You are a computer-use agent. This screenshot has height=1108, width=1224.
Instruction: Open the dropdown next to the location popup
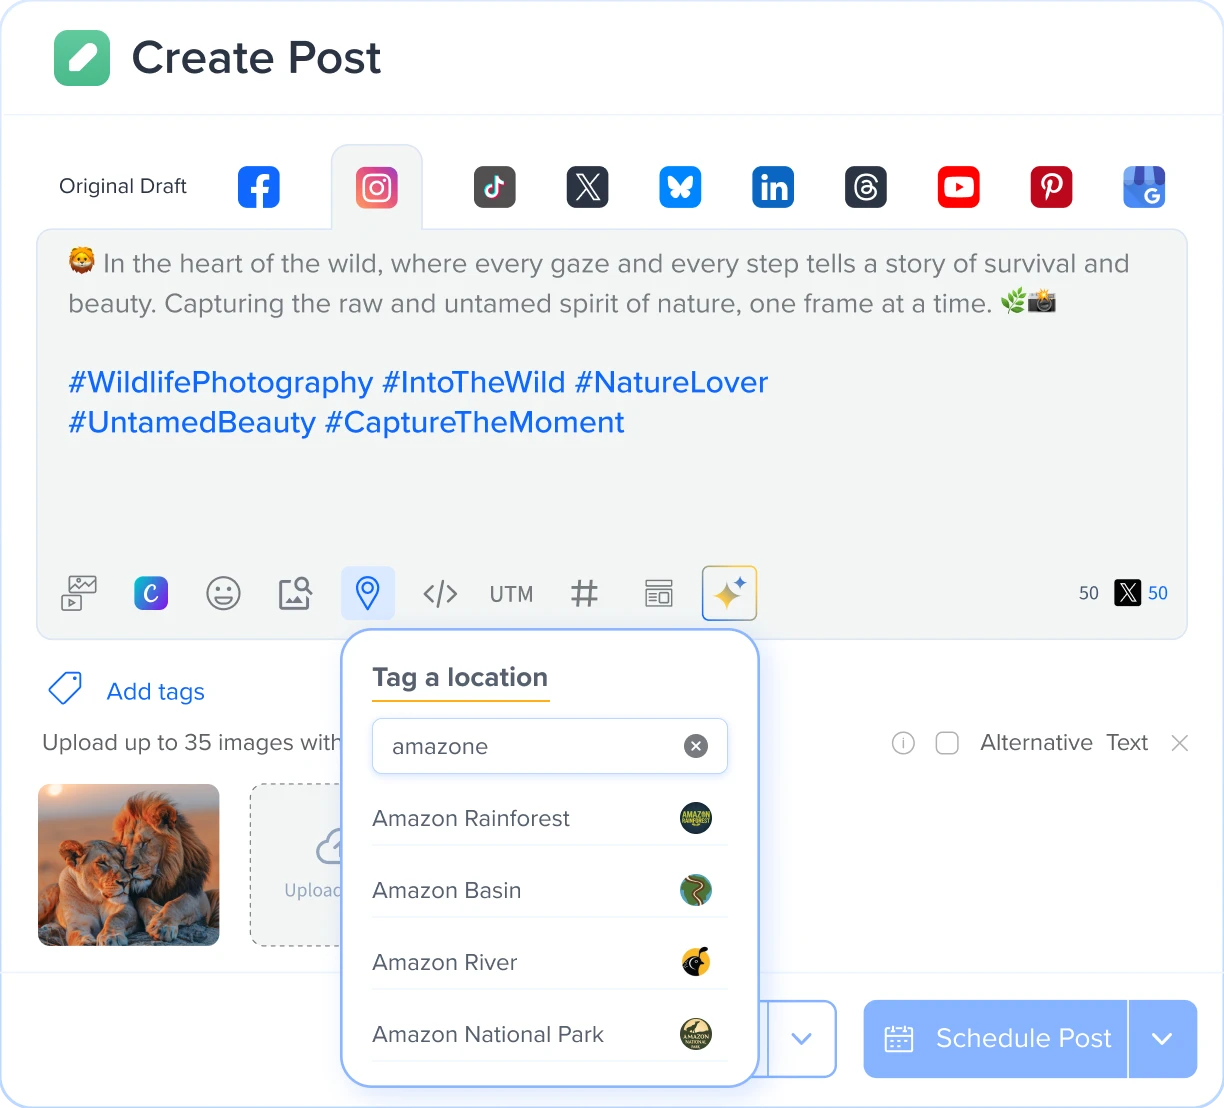[801, 1039]
